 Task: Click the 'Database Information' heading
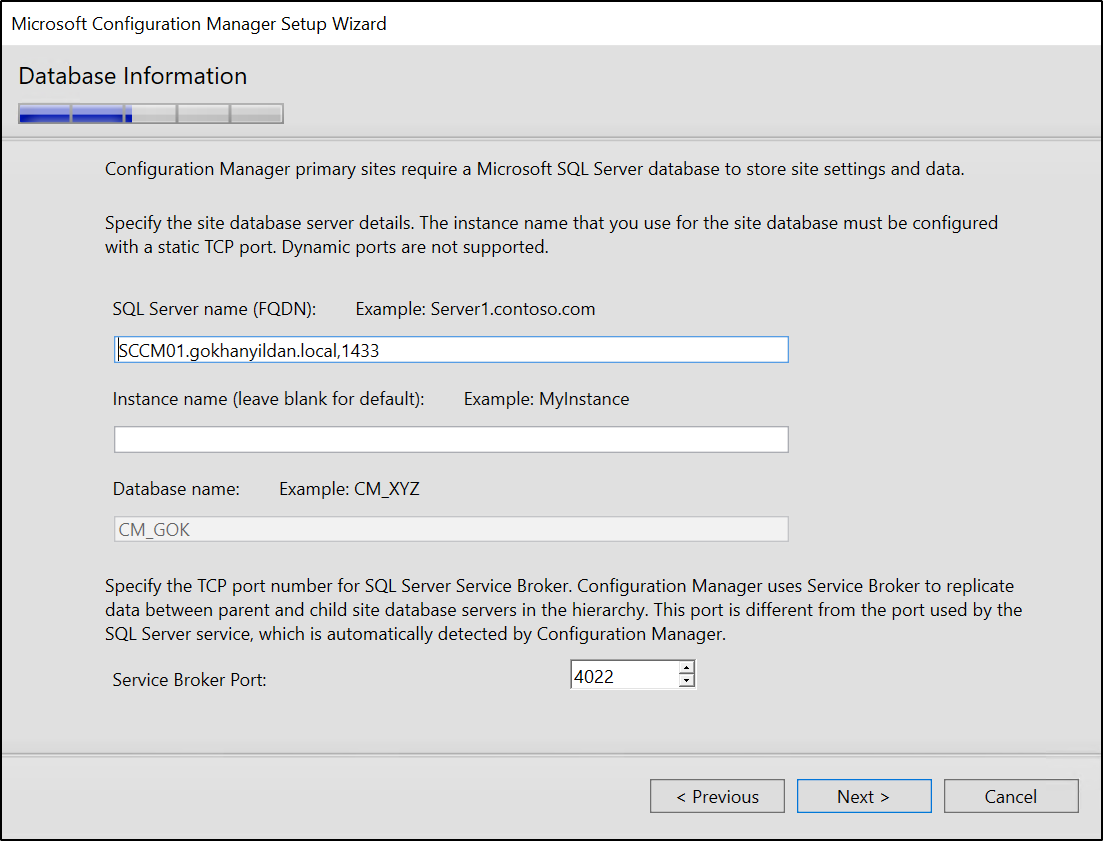point(133,76)
